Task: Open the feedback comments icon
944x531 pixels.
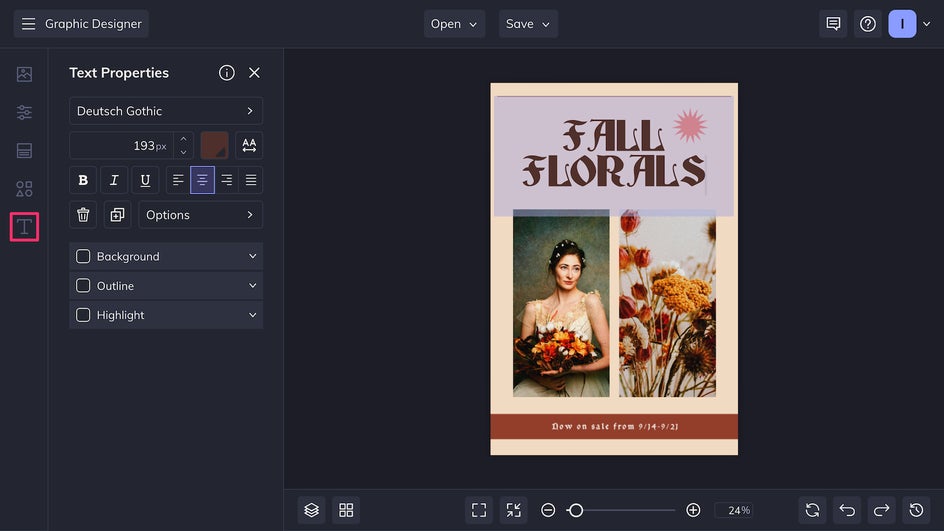Action: [833, 23]
